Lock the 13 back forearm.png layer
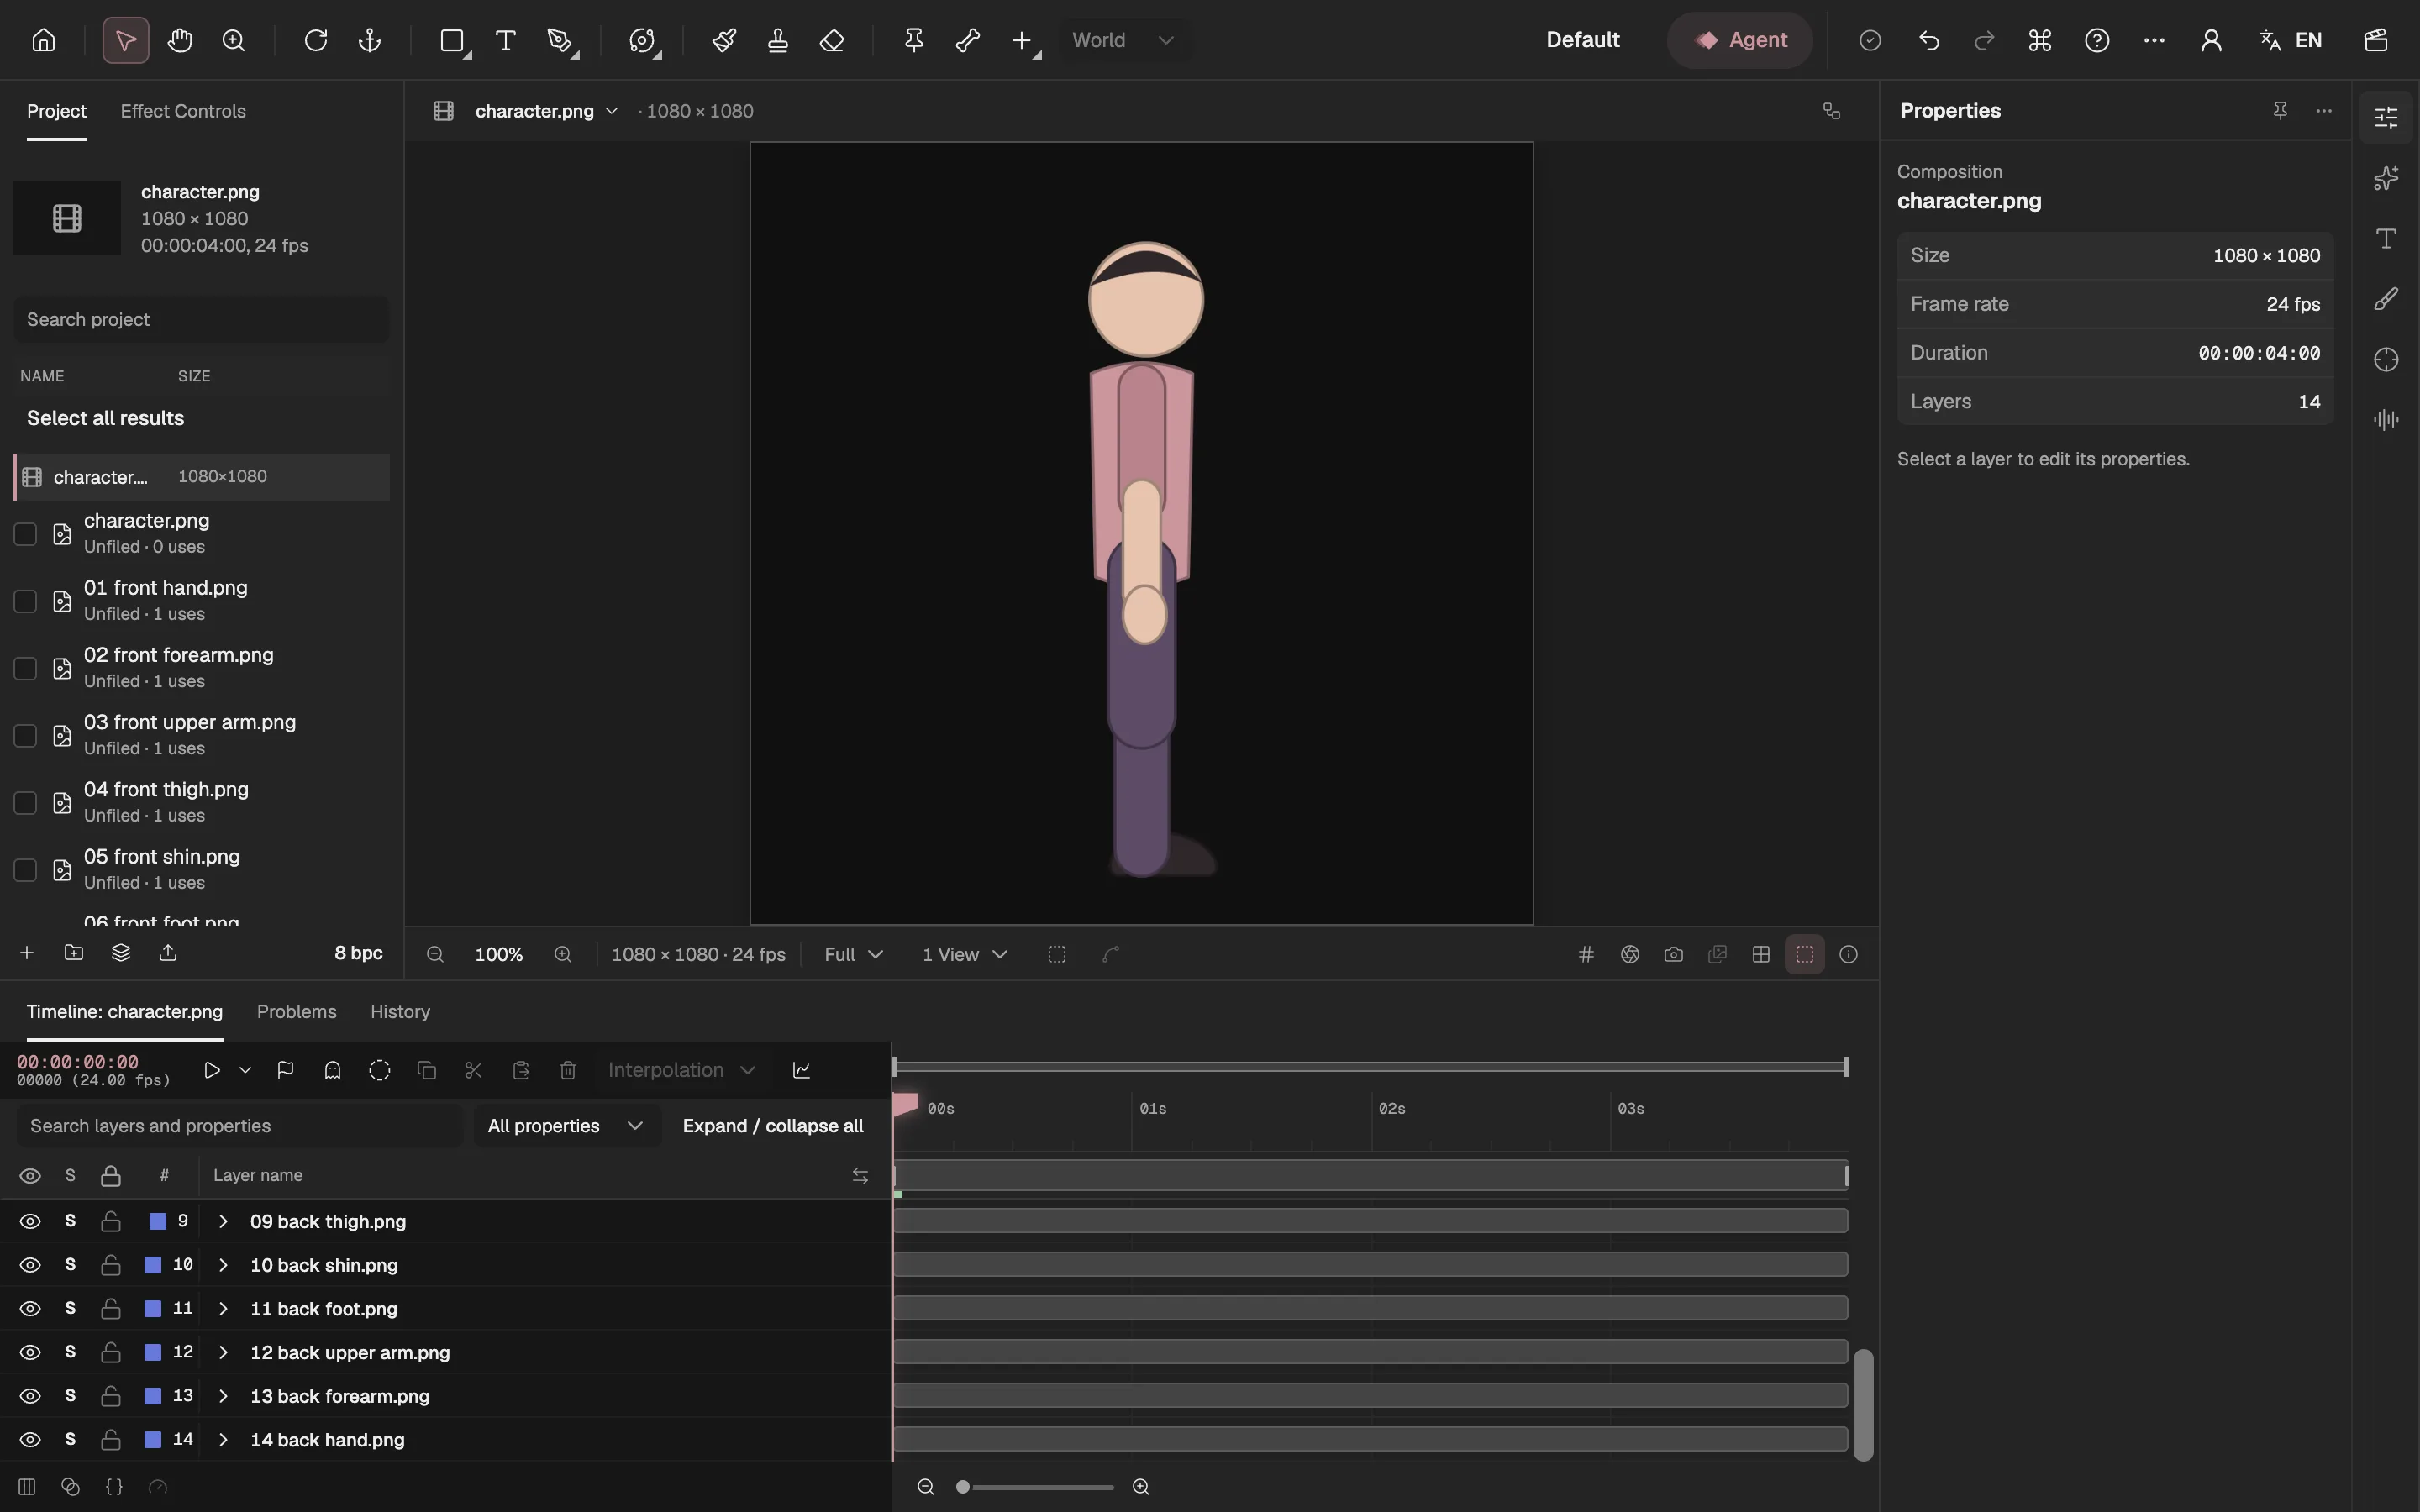 coord(111,1395)
